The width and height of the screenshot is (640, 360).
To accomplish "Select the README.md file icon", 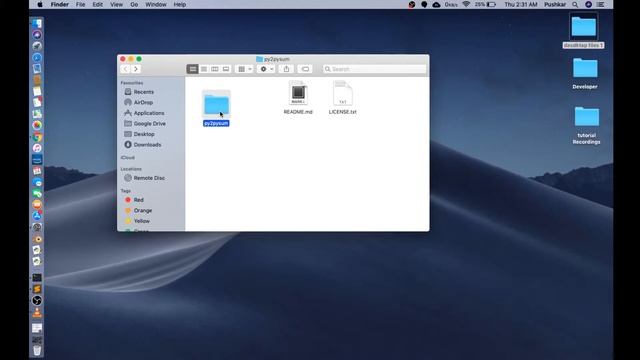I will [x=298, y=93].
